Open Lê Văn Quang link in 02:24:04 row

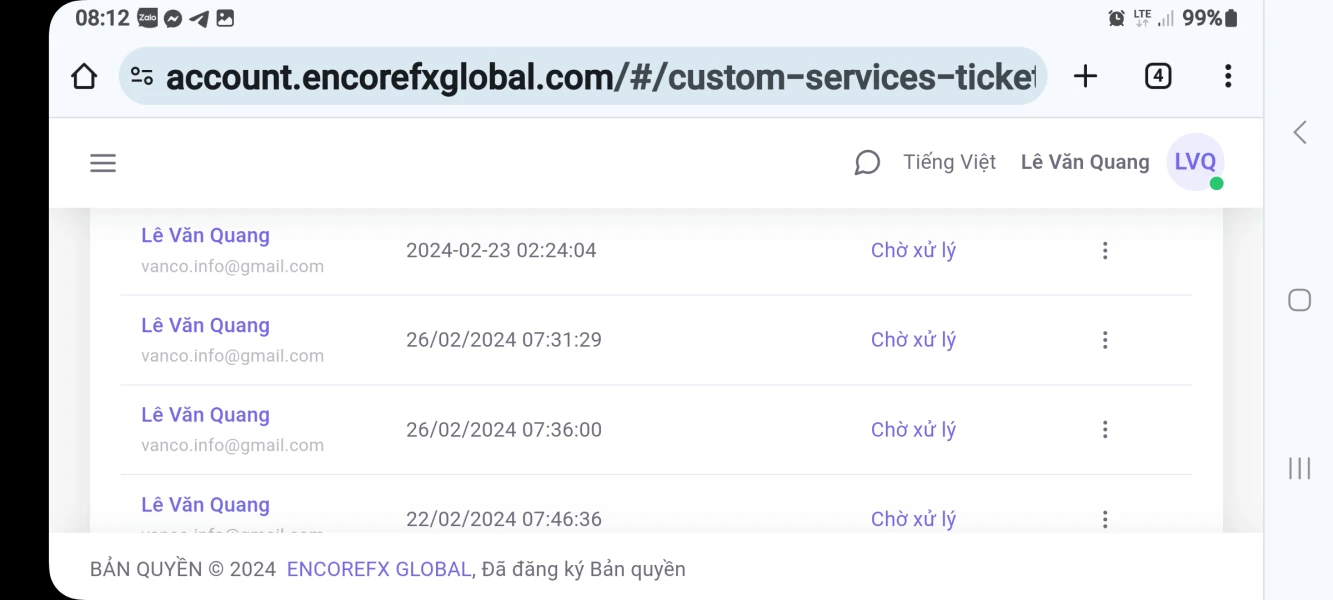[205, 236]
